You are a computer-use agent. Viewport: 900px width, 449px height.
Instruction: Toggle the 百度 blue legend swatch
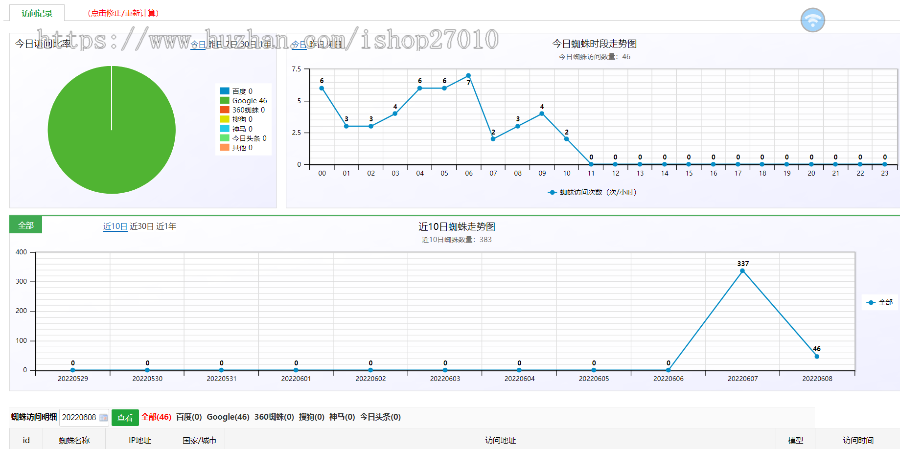(224, 91)
